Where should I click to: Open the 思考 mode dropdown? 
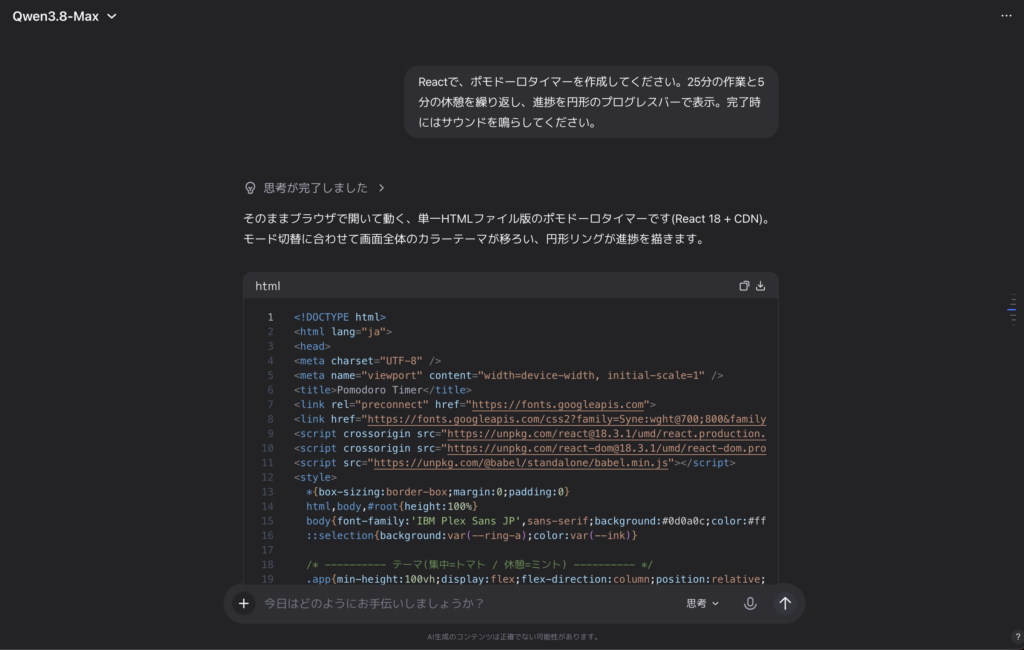pos(702,604)
